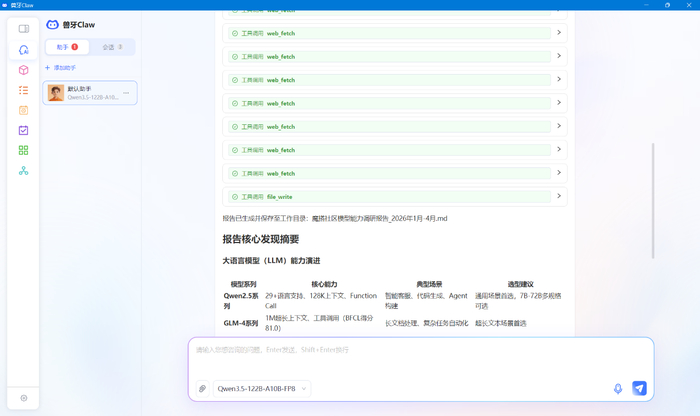The width and height of the screenshot is (700, 416).
Task: Switch to the 助手 tab
Action: (x=67, y=47)
